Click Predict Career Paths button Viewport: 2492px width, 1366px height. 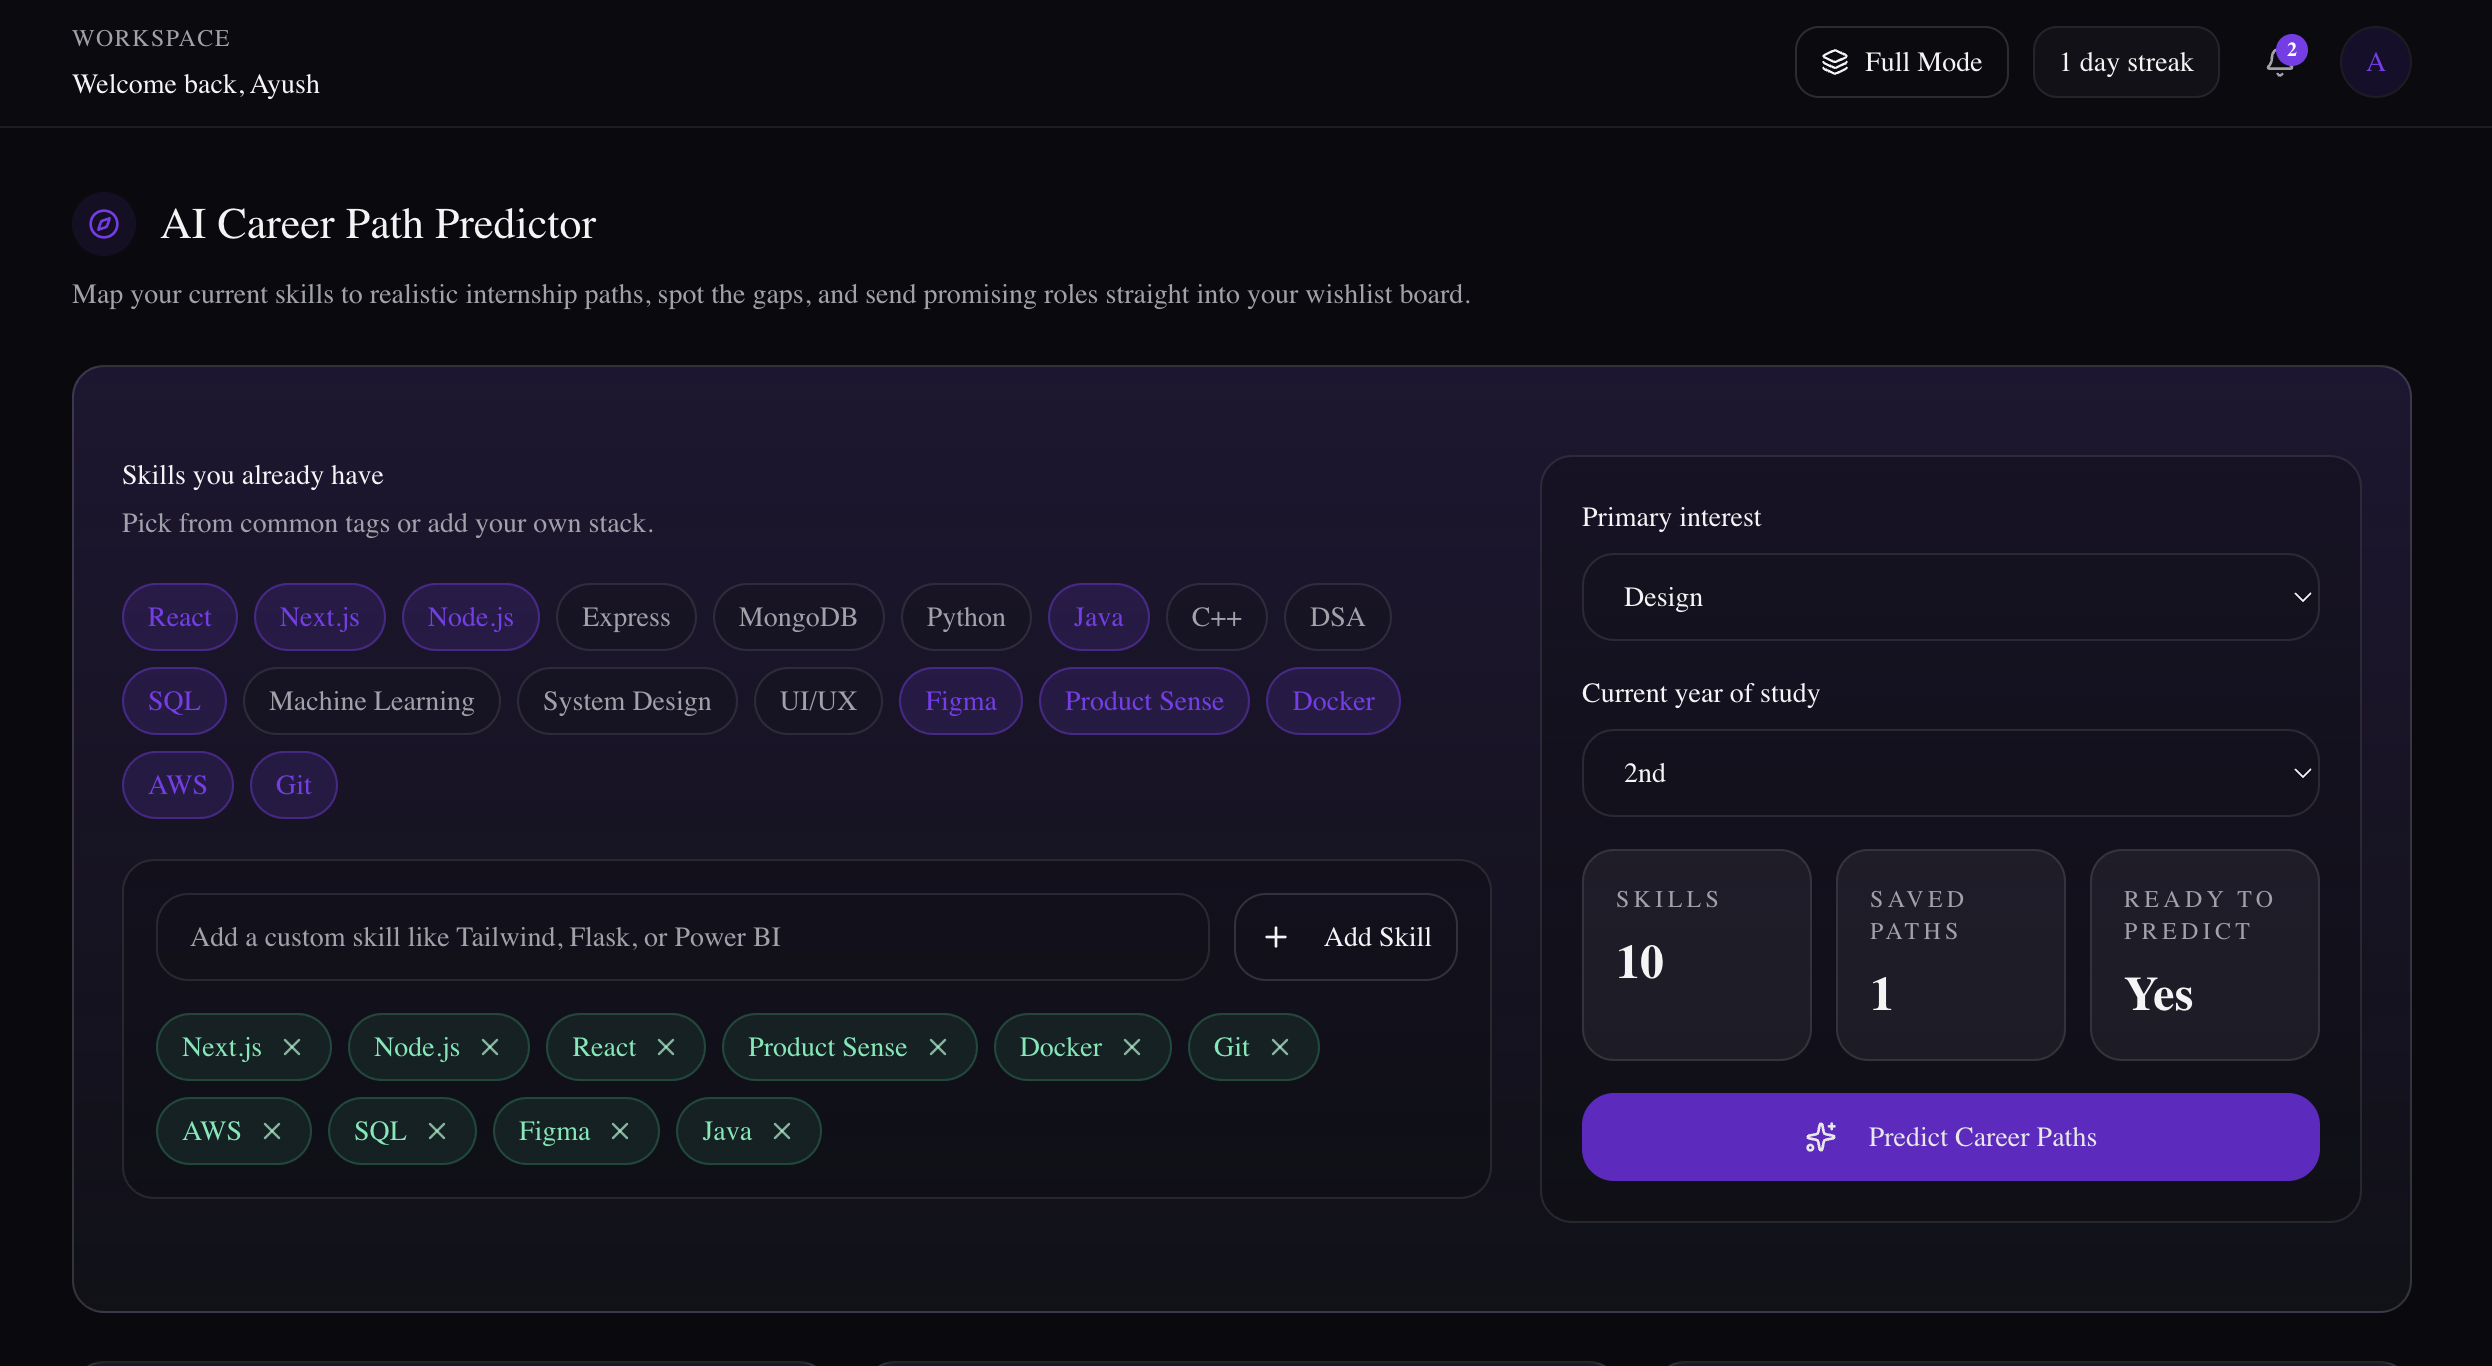click(1950, 1137)
